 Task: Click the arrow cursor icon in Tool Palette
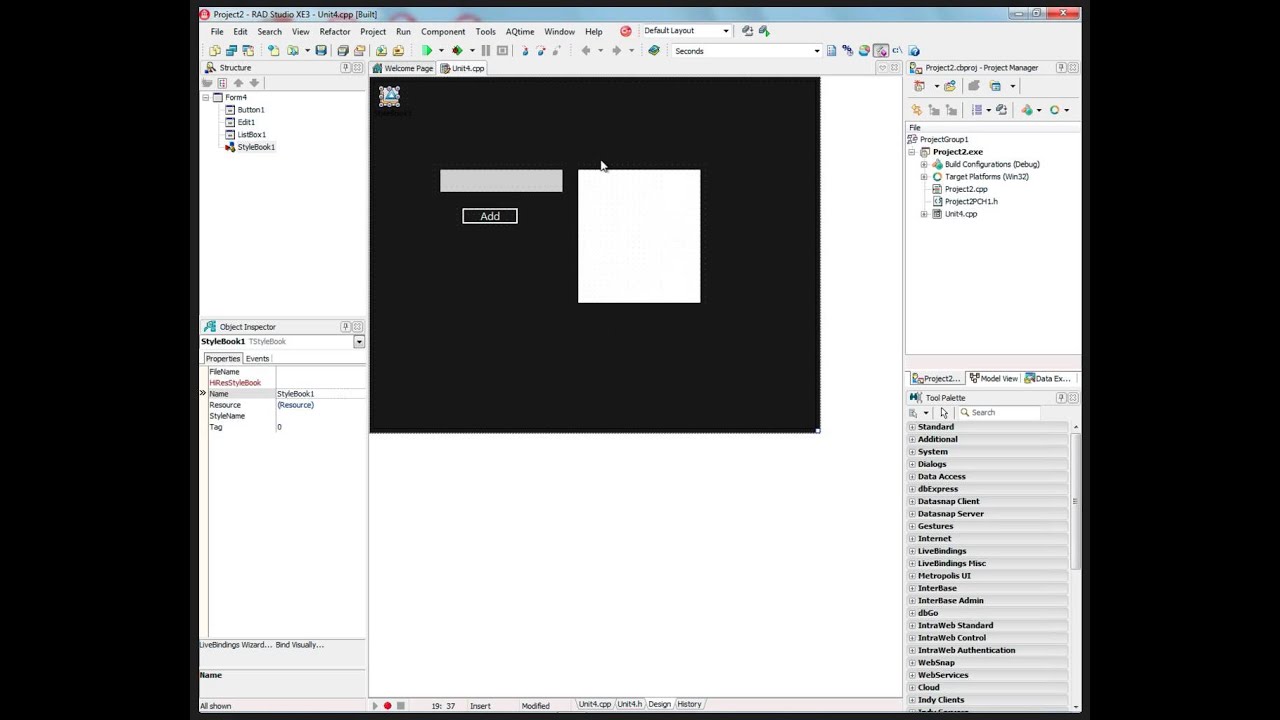944,412
